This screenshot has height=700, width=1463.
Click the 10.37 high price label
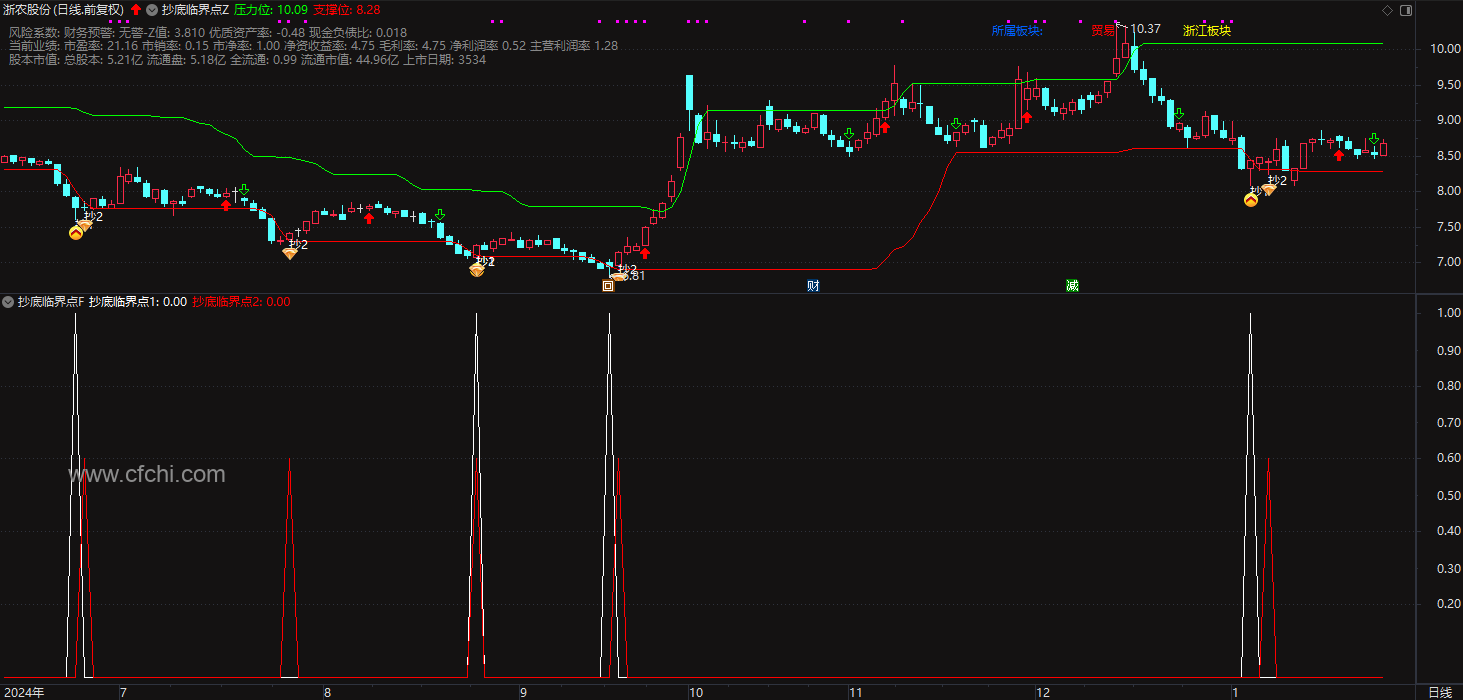[1146, 29]
